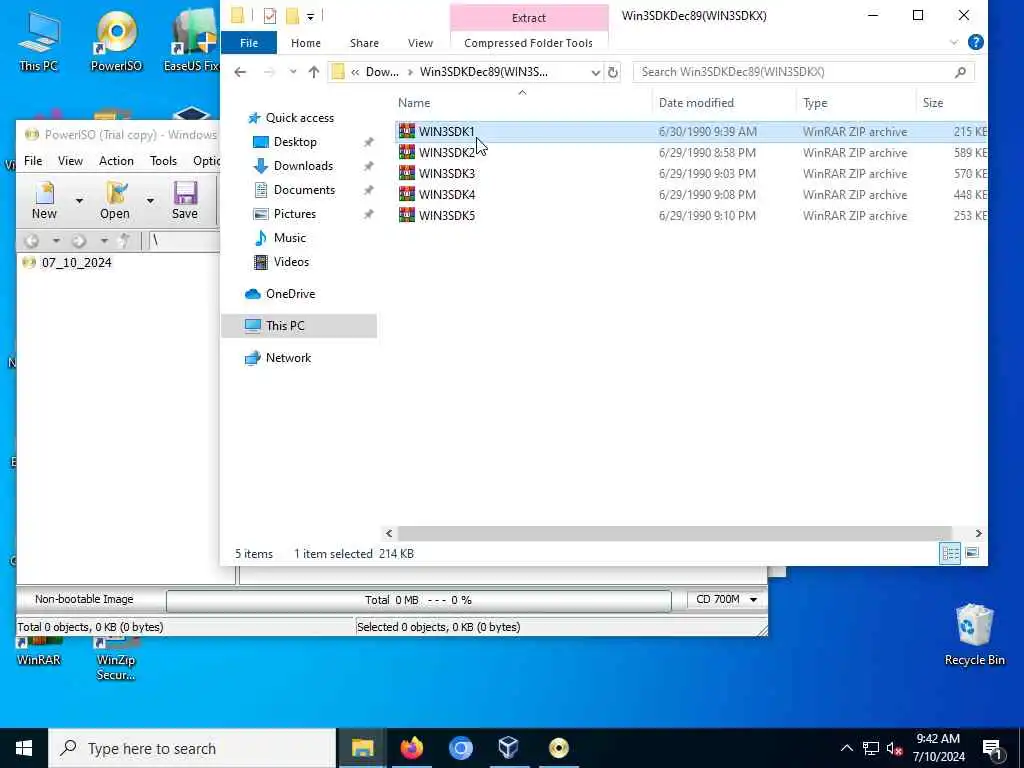Switch to the Home ribbon tab
This screenshot has height=768, width=1024.
[306, 43]
